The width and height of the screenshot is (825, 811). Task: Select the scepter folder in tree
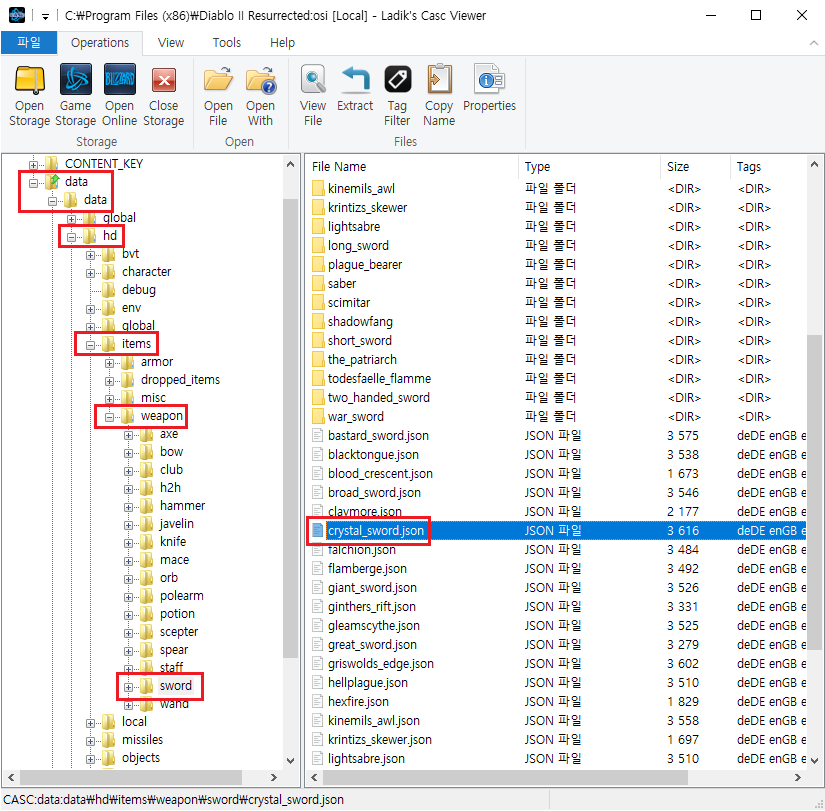[179, 632]
